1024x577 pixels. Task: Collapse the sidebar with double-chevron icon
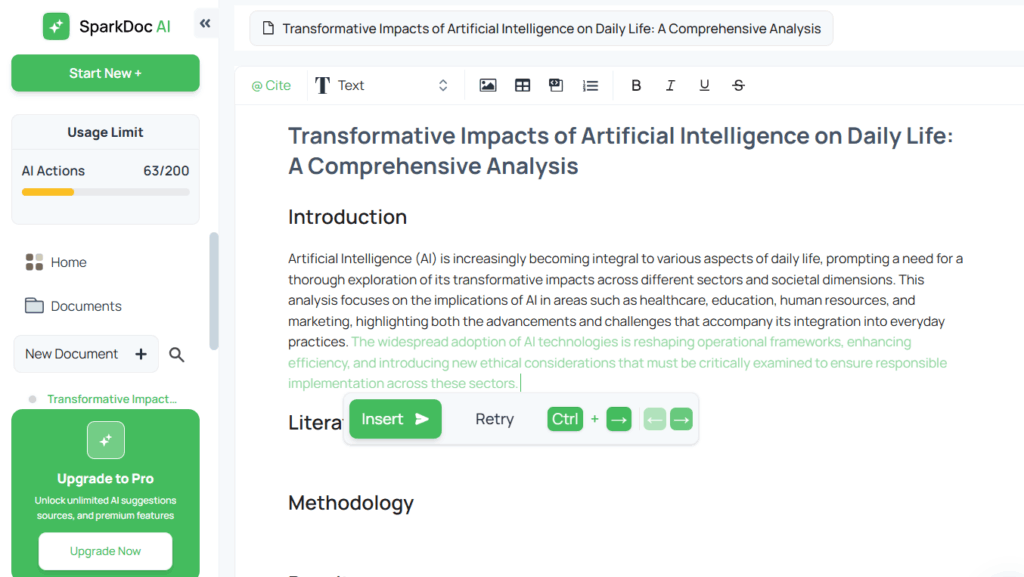coord(205,23)
